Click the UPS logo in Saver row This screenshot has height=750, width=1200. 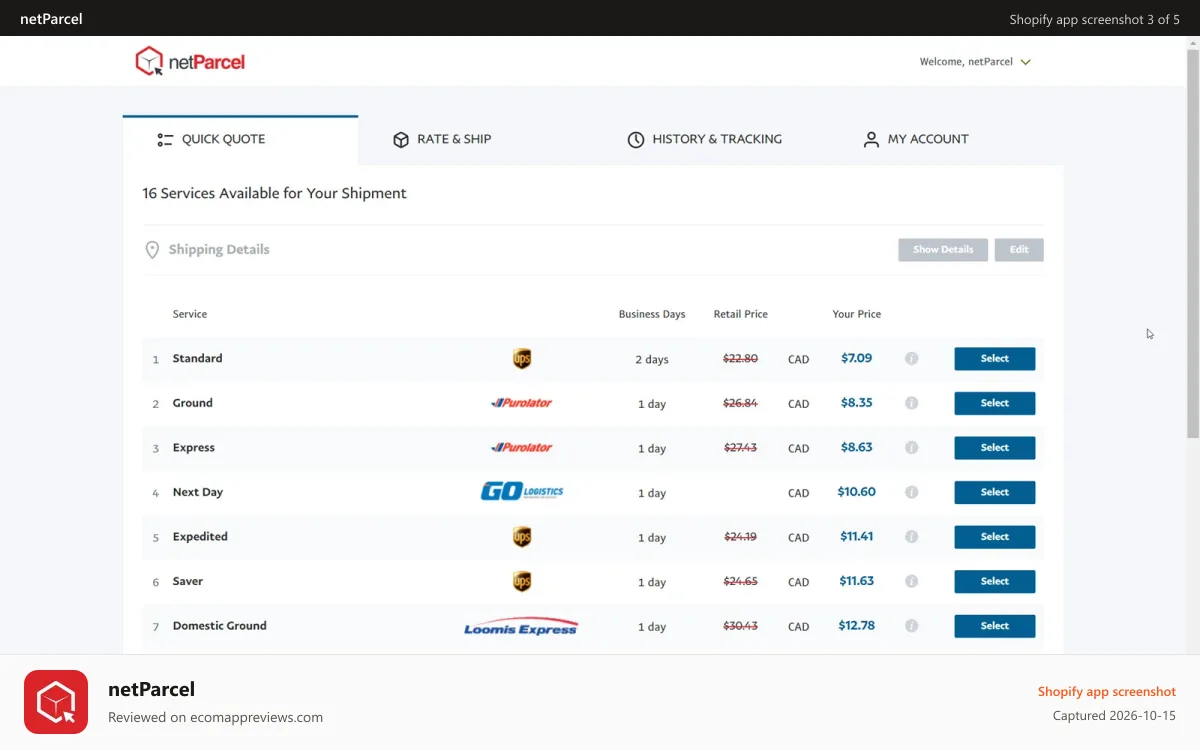(x=522, y=581)
